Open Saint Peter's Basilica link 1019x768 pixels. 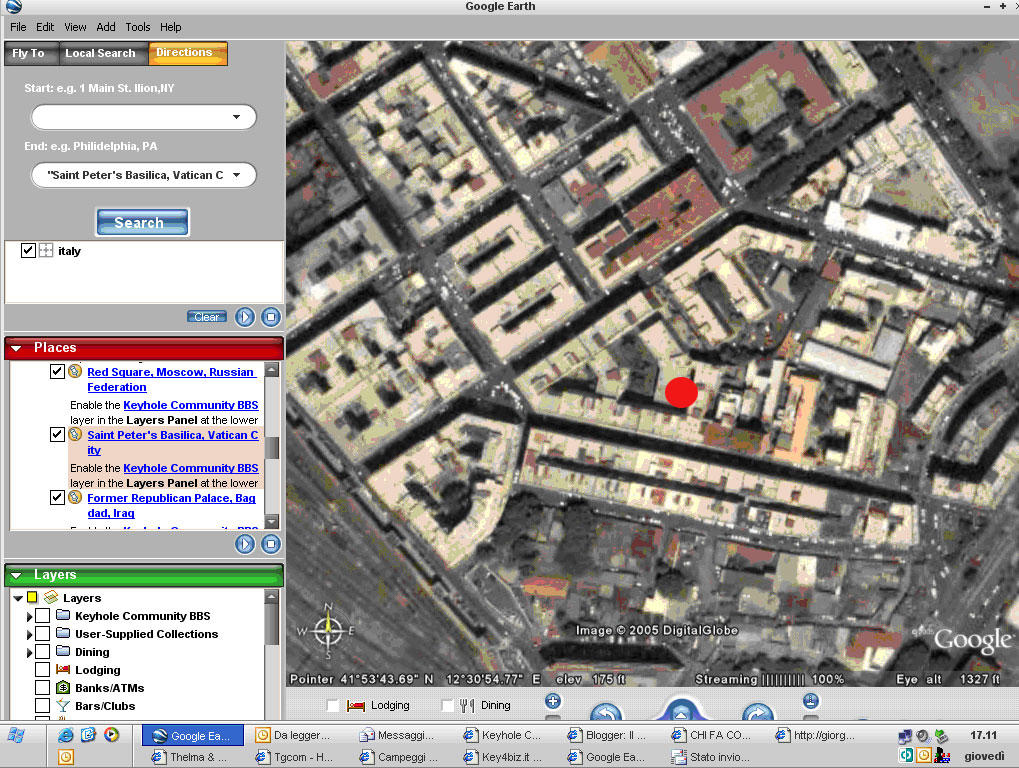173,442
